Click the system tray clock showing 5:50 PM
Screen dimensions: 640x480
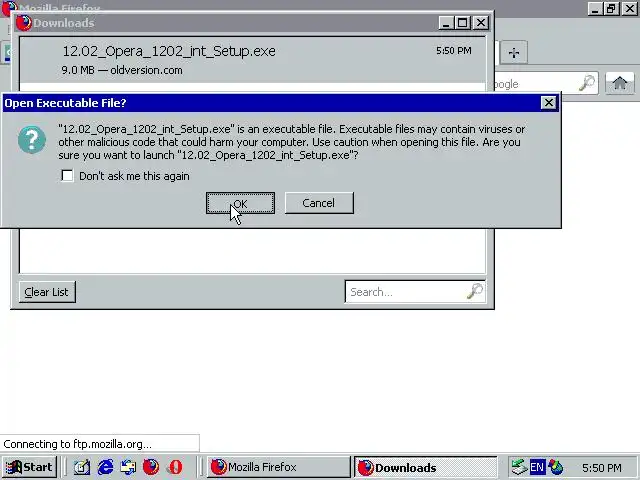[x=602, y=467]
